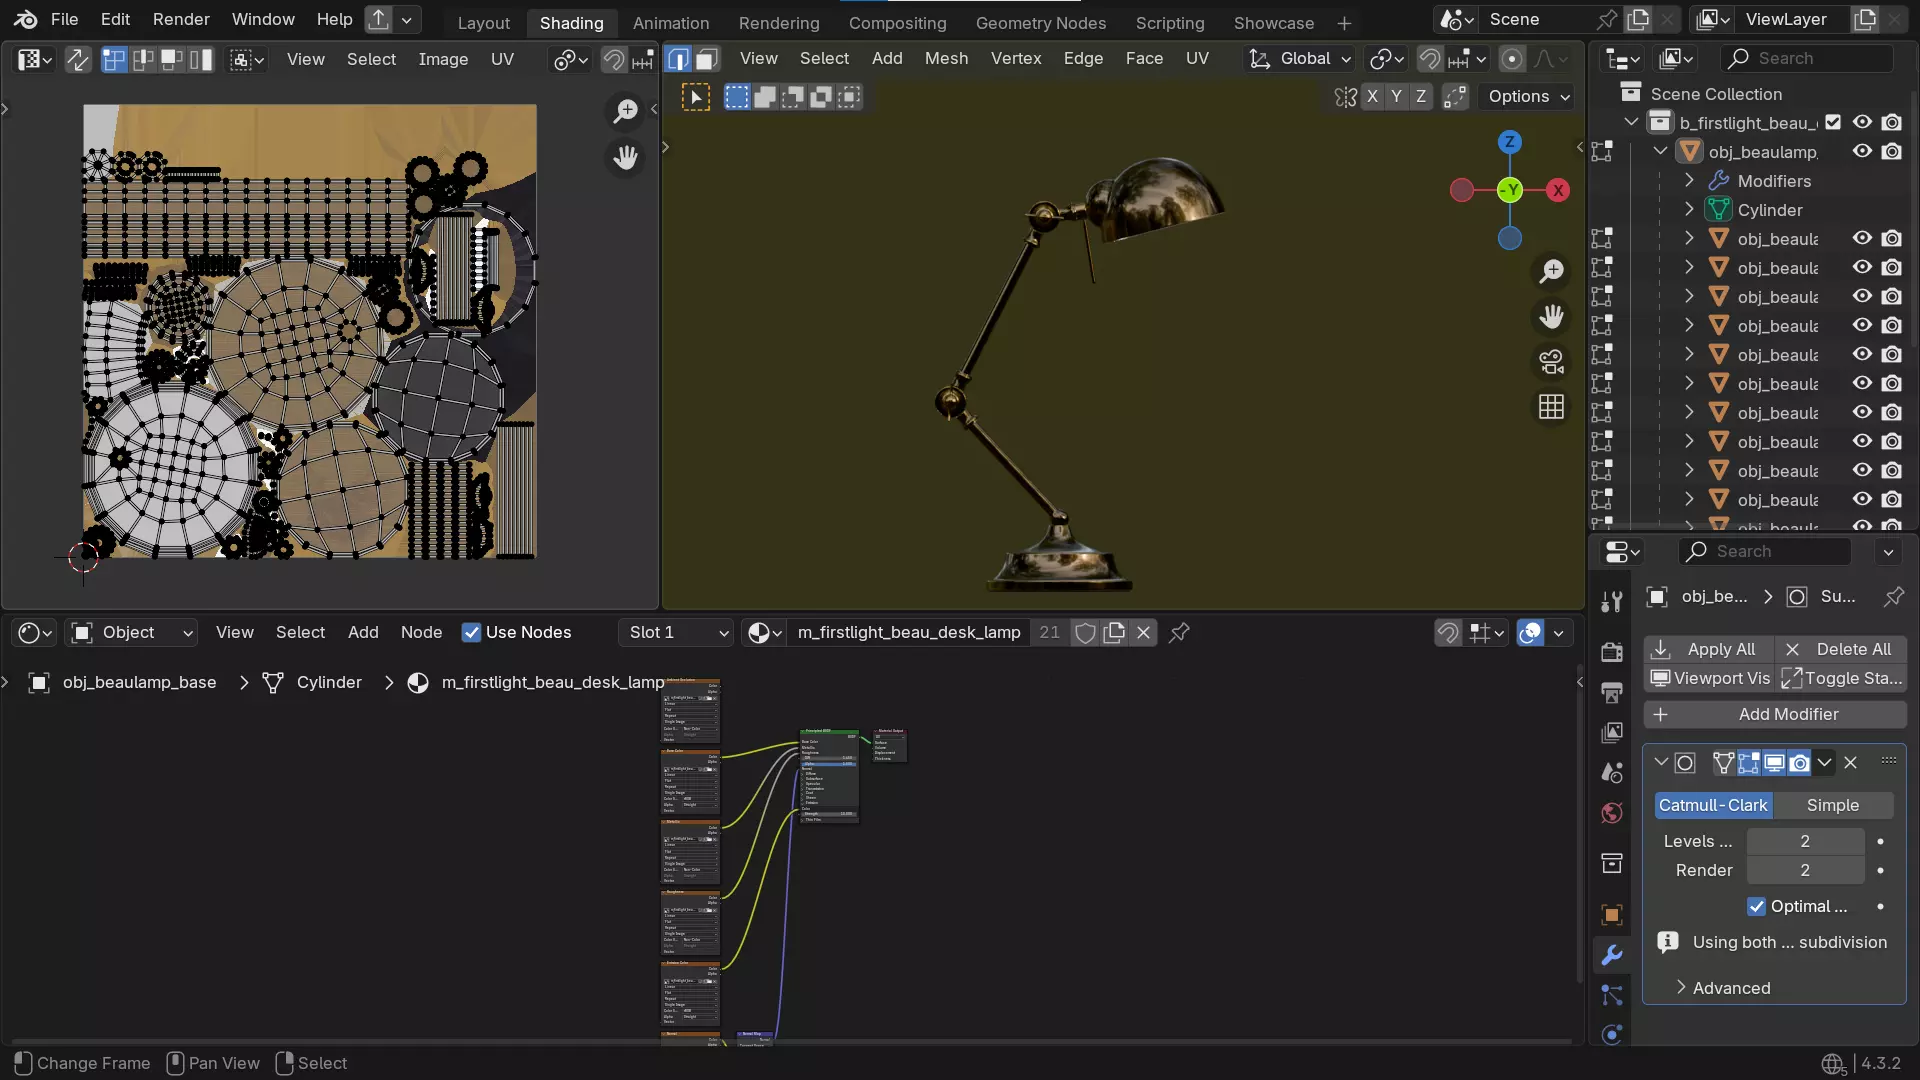This screenshot has width=1920, height=1080.
Task: Click the red X axis gizmo handle
Action: pyautogui.click(x=1558, y=190)
